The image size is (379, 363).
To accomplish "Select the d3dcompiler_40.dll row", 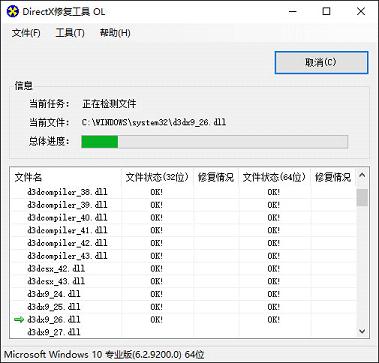I will click(x=183, y=218).
